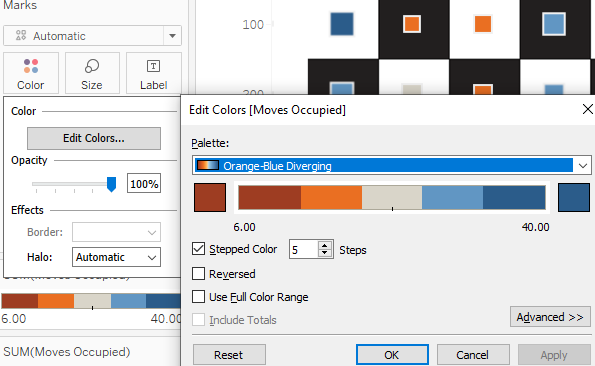Click the Apply button
595x366 pixels.
coord(554,355)
